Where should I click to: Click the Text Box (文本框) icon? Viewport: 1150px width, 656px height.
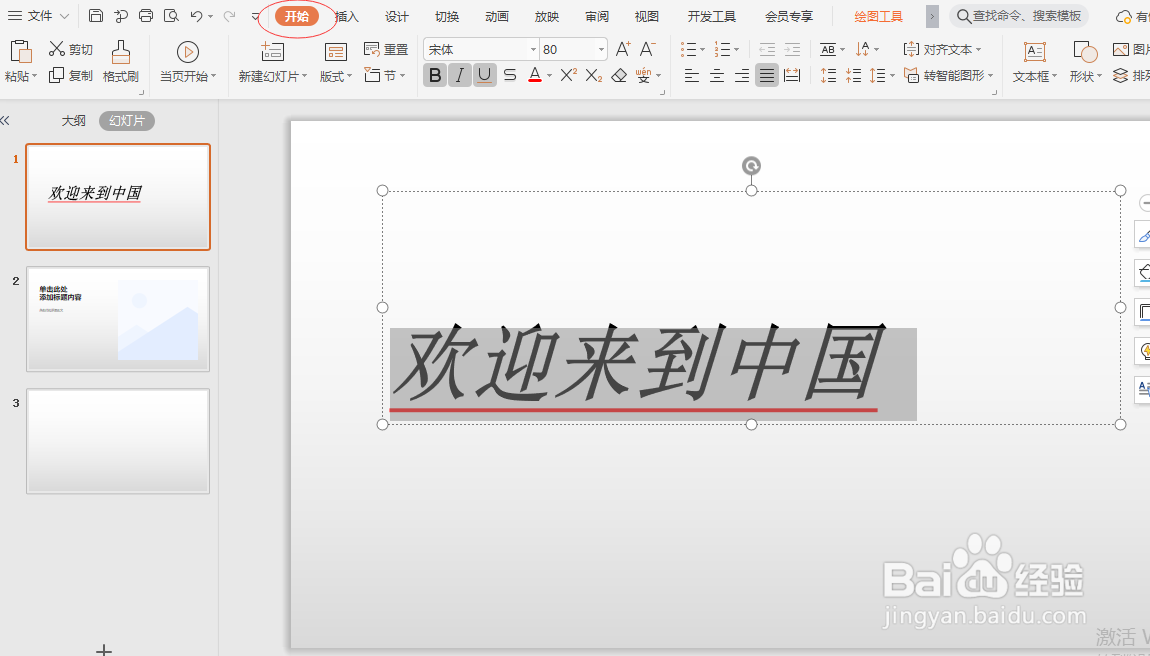tap(1035, 52)
